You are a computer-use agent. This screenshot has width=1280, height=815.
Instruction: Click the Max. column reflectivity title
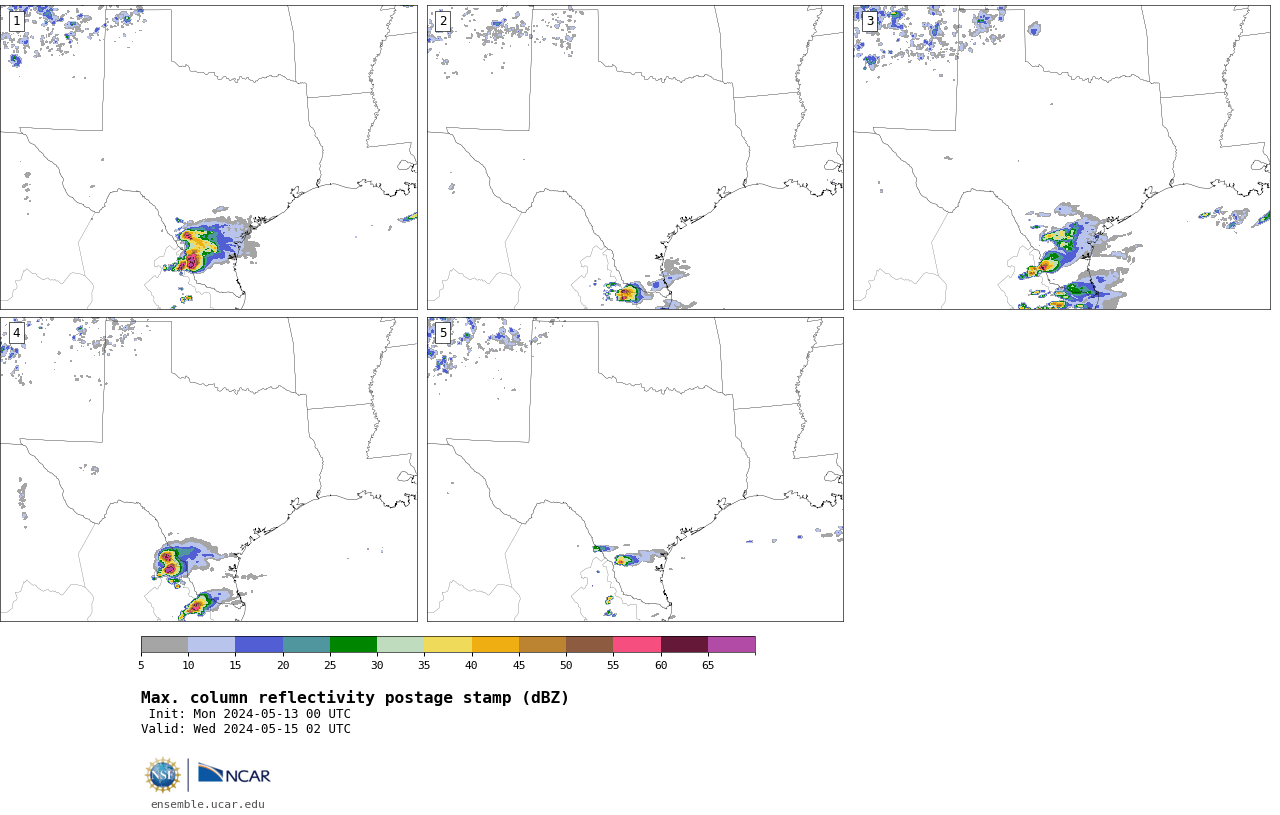pos(355,698)
